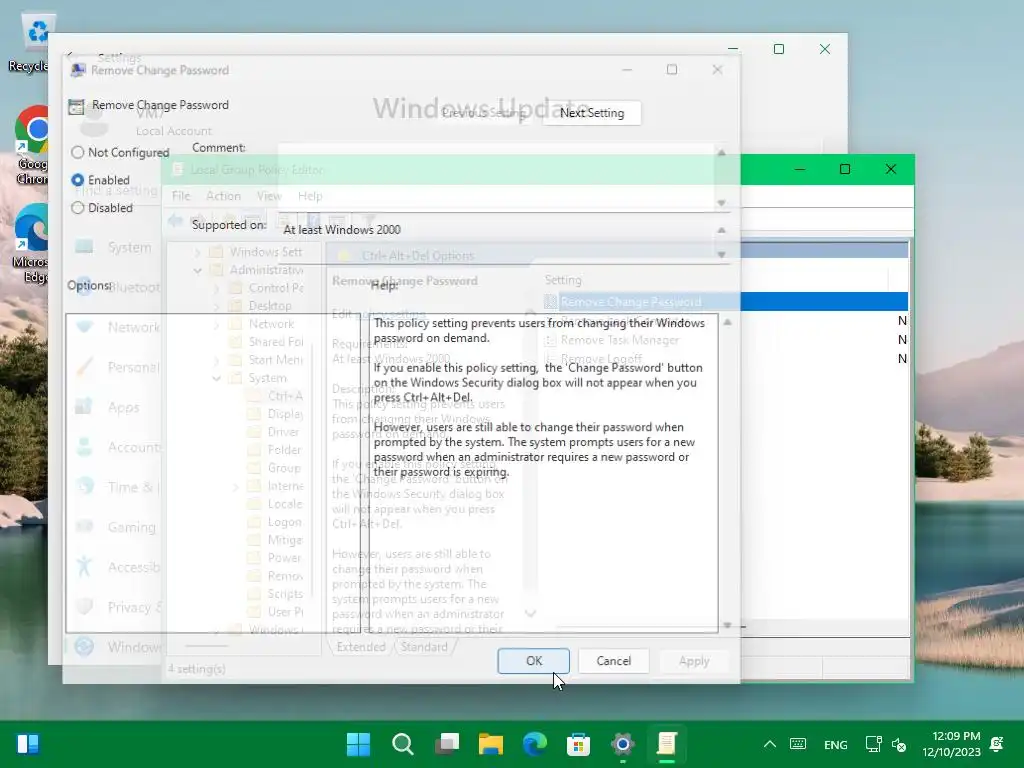Image resolution: width=1024 pixels, height=768 pixels.
Task: Switch to Settings app in taskbar
Action: (x=622, y=744)
